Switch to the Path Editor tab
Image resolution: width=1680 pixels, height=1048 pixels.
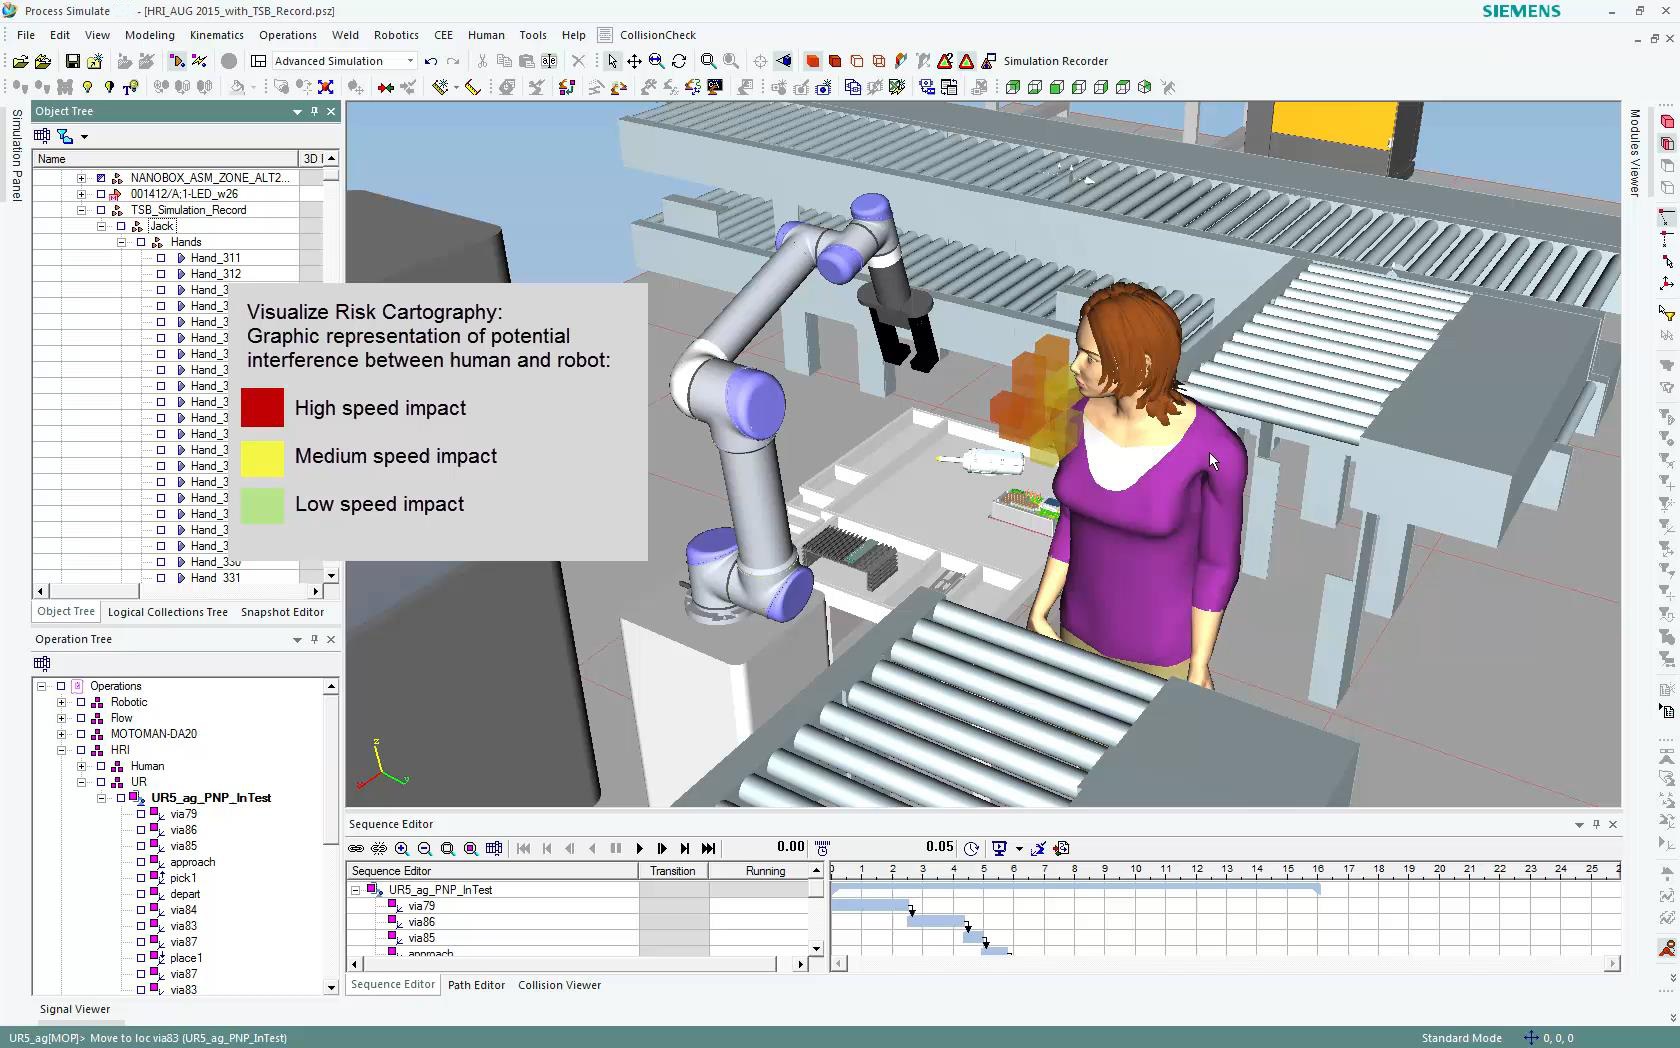pos(476,985)
